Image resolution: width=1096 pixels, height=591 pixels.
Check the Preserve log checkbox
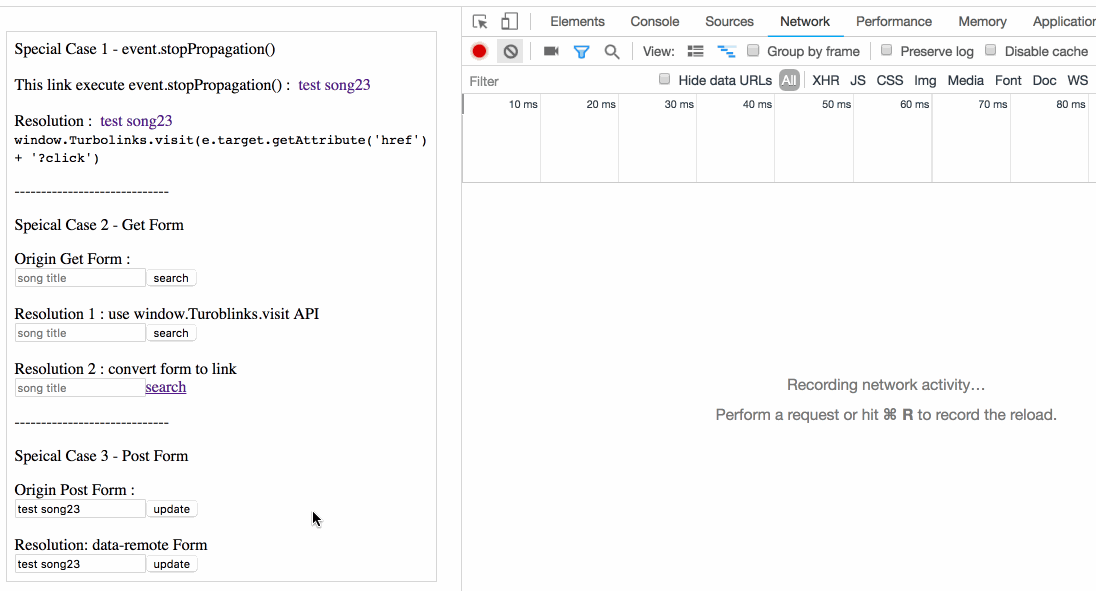click(x=887, y=51)
